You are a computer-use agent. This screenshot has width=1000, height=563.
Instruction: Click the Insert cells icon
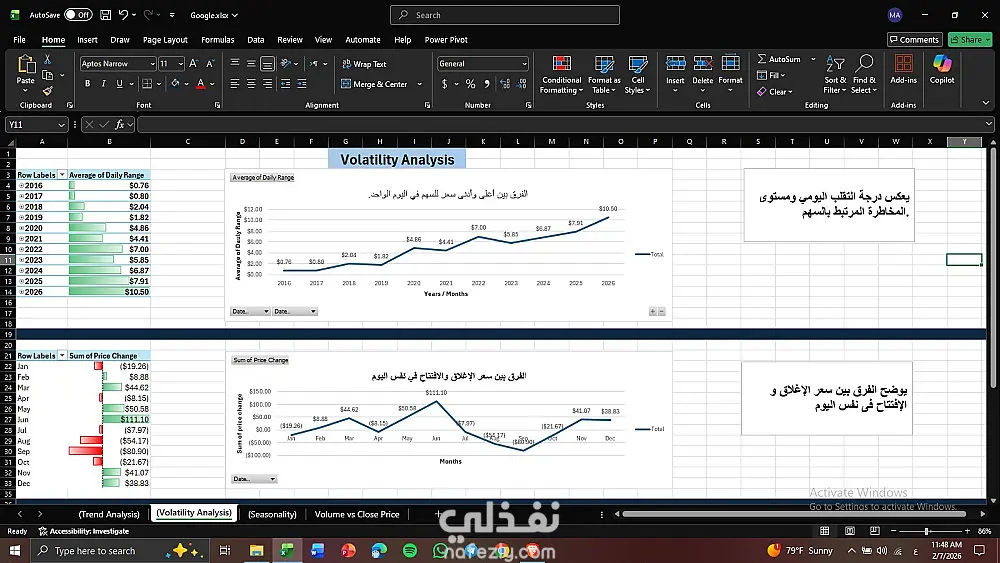point(675,64)
